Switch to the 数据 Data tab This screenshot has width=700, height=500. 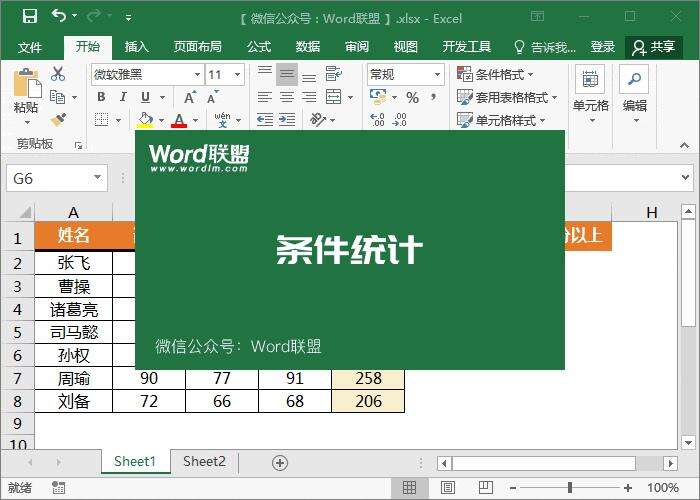click(308, 46)
